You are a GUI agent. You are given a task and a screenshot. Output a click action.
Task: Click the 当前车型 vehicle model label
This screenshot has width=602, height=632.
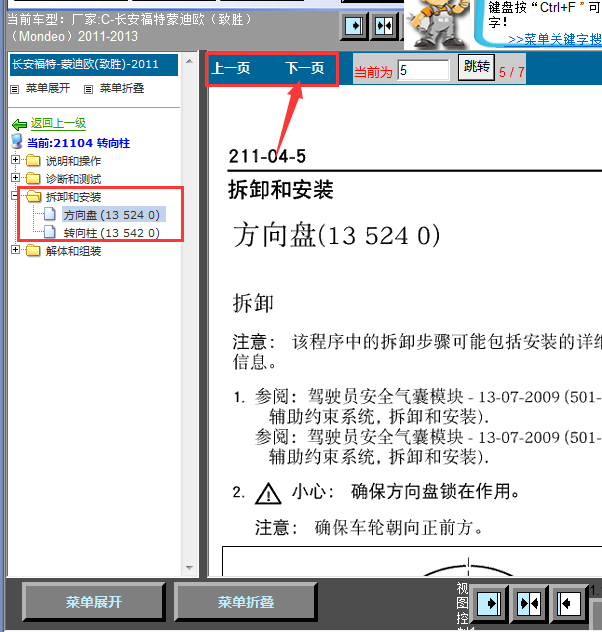[x=129, y=27]
